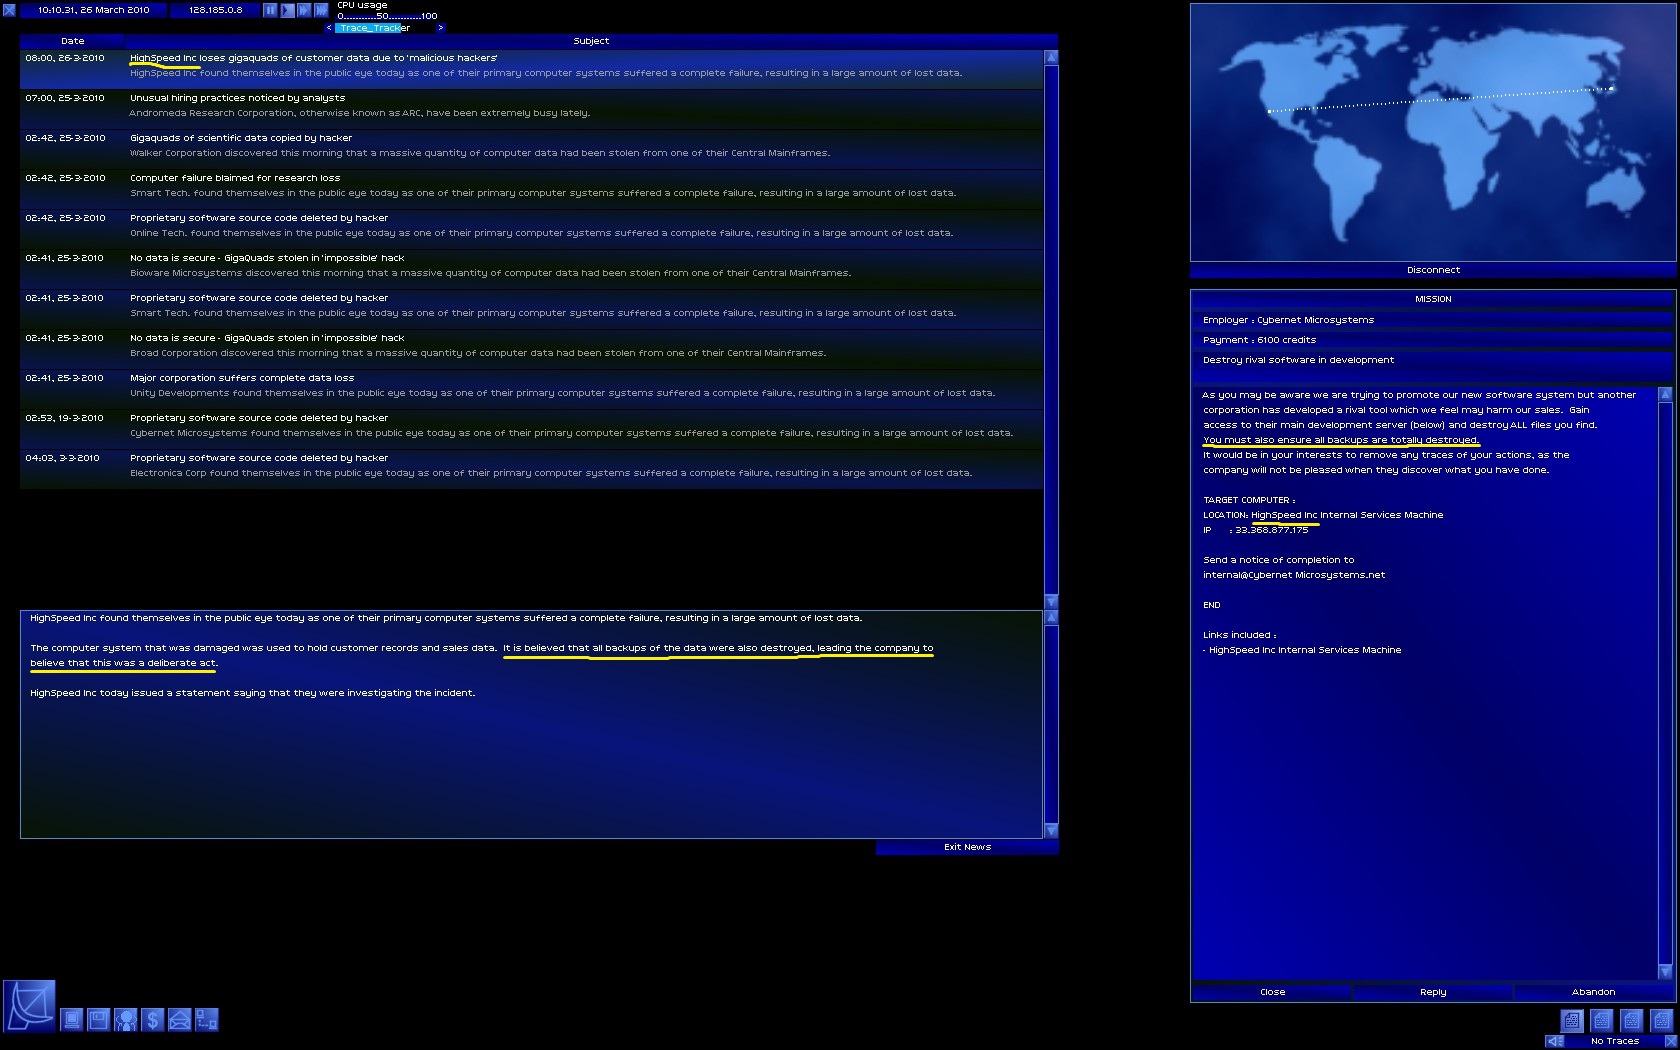Click the X icon beside the date
This screenshot has width=1680, height=1050.
(9, 10)
